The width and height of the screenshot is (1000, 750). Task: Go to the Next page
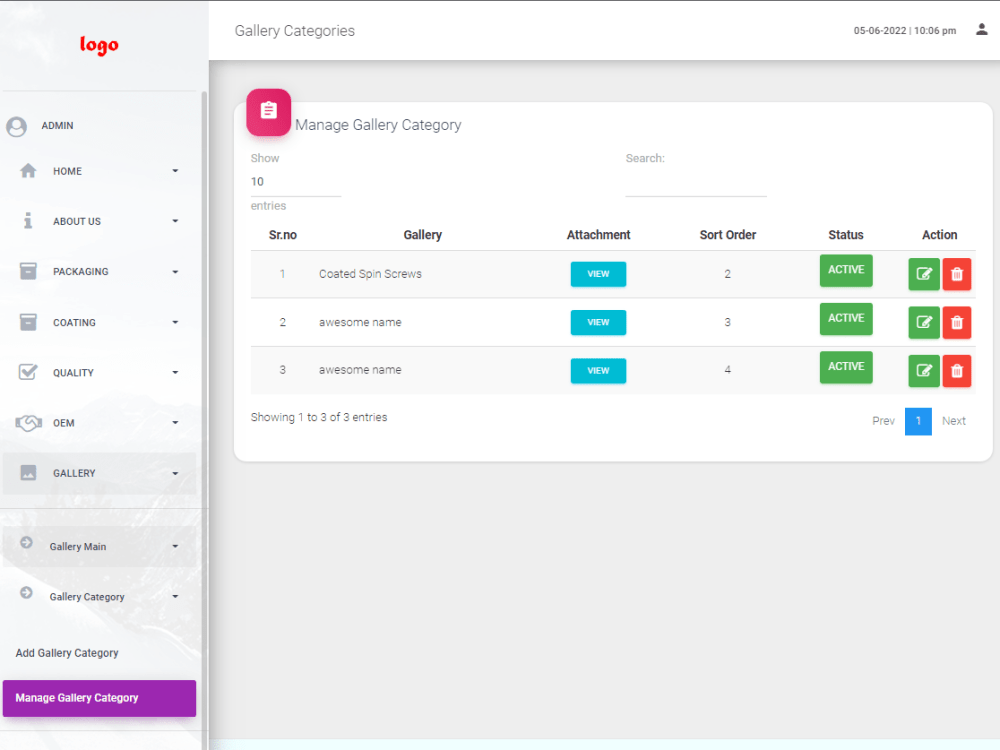[x=954, y=421]
